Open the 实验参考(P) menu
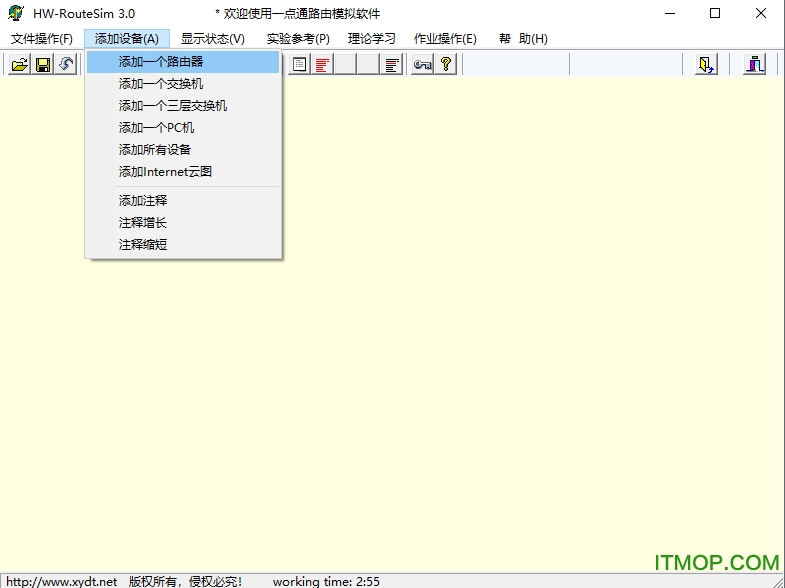This screenshot has height=588, width=785. click(x=298, y=39)
